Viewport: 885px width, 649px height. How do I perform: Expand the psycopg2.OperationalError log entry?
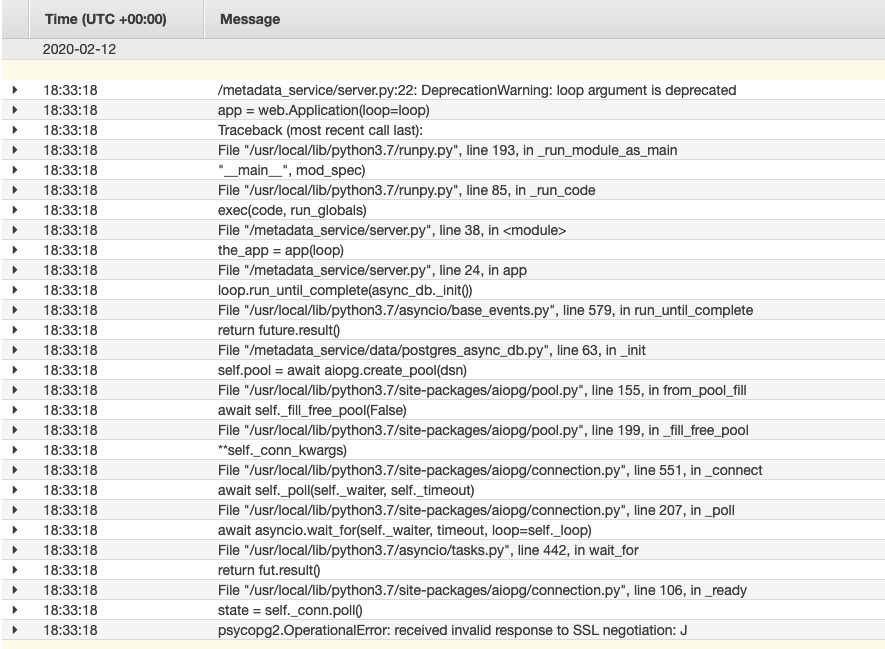coord(13,630)
